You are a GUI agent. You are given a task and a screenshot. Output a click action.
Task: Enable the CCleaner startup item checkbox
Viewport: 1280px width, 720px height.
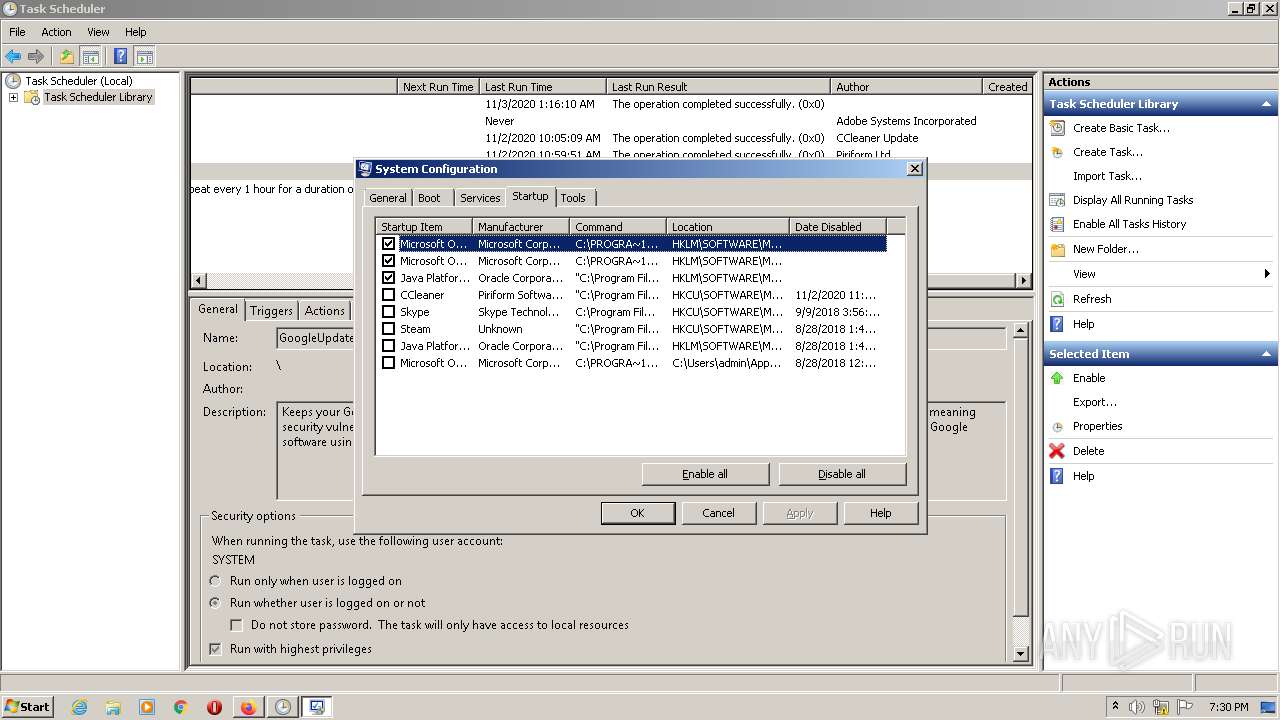tap(389, 295)
